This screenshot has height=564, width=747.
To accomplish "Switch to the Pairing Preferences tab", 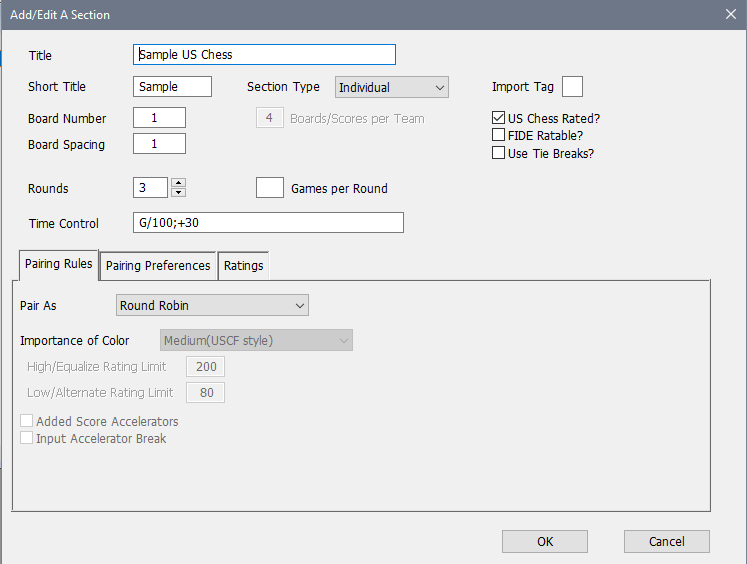I will coord(158,265).
